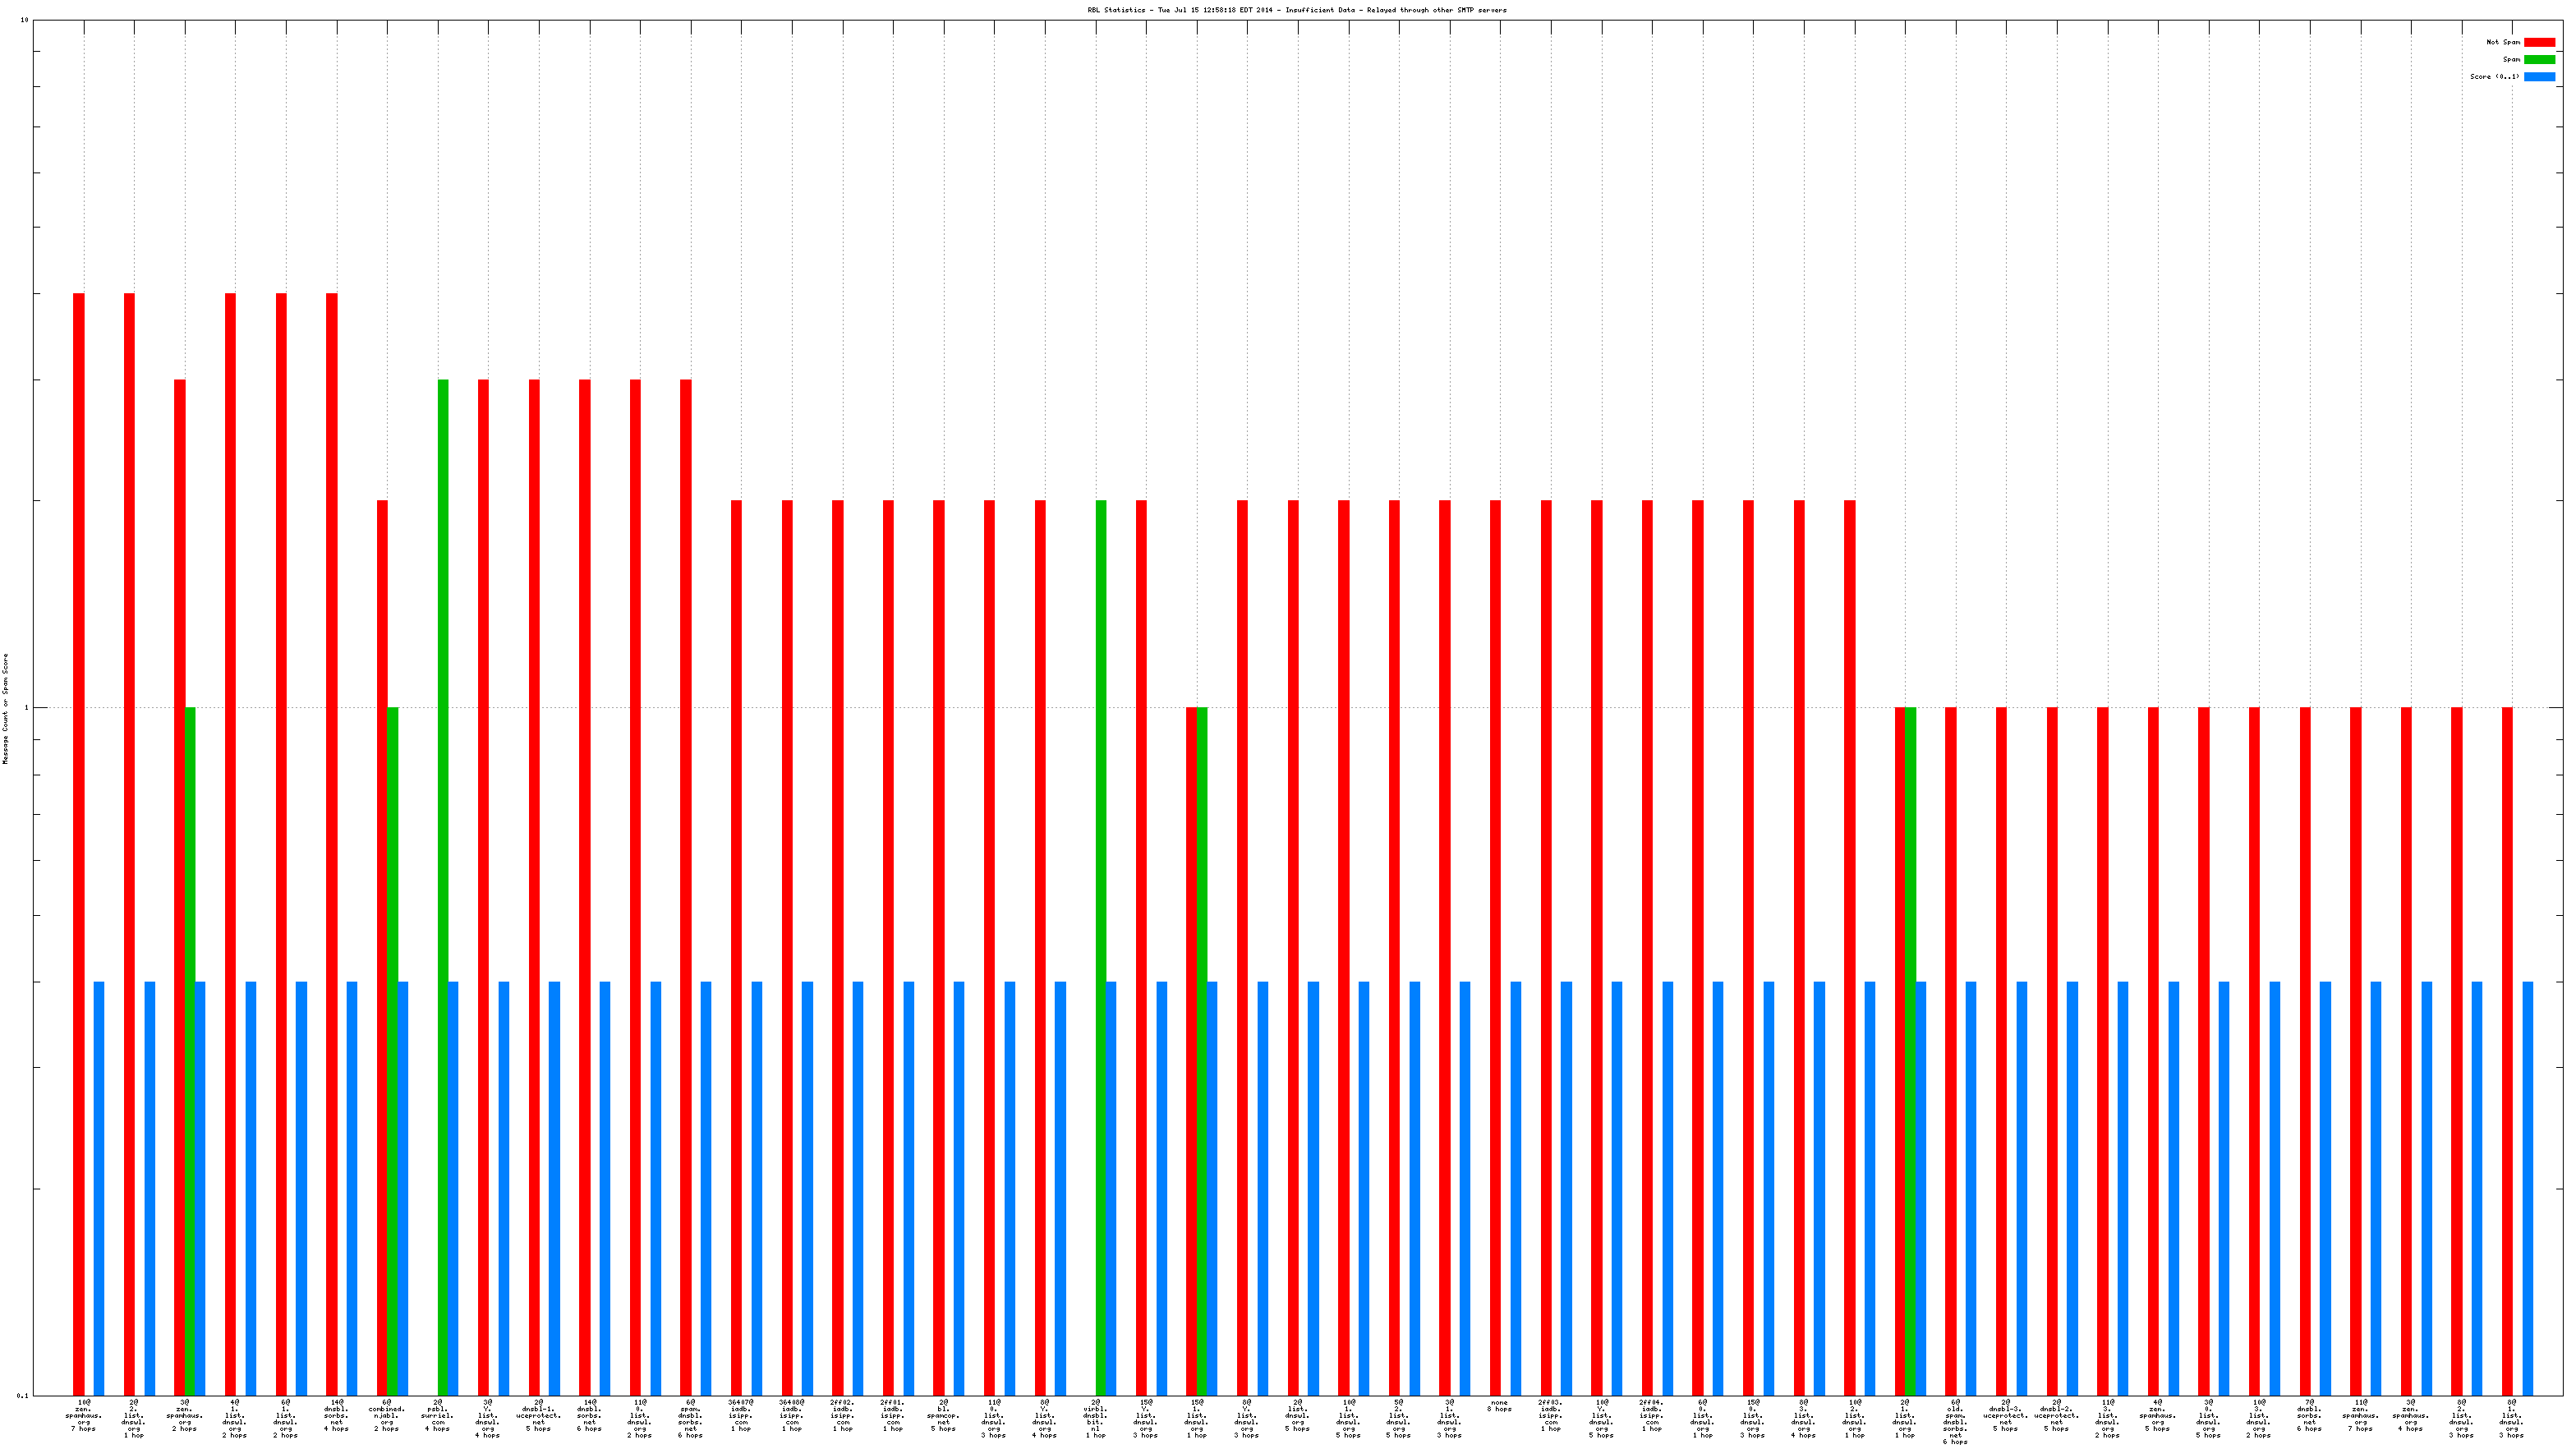This screenshot has height=1449, width=2576.
Task: Click the psbl.surriel.com 4 hops axis label
Action: tap(437, 1416)
